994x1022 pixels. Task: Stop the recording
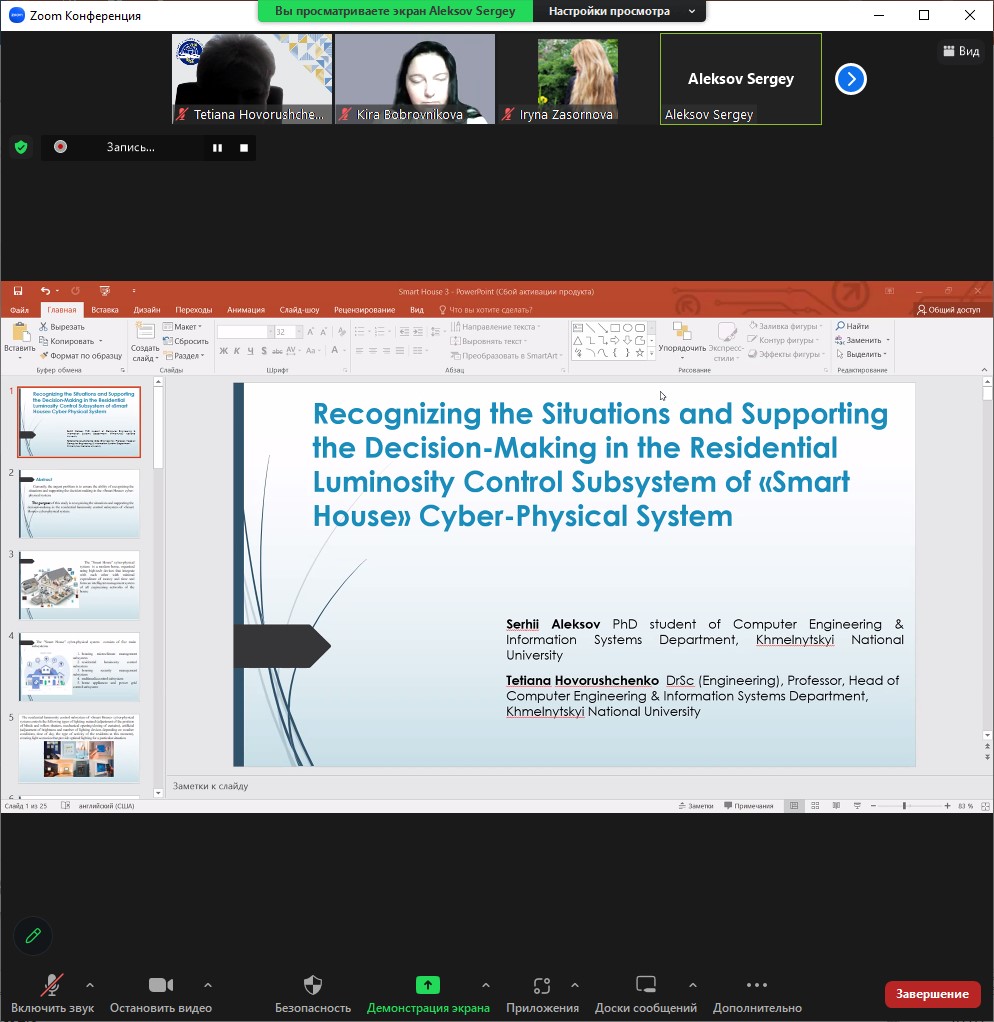click(243, 148)
